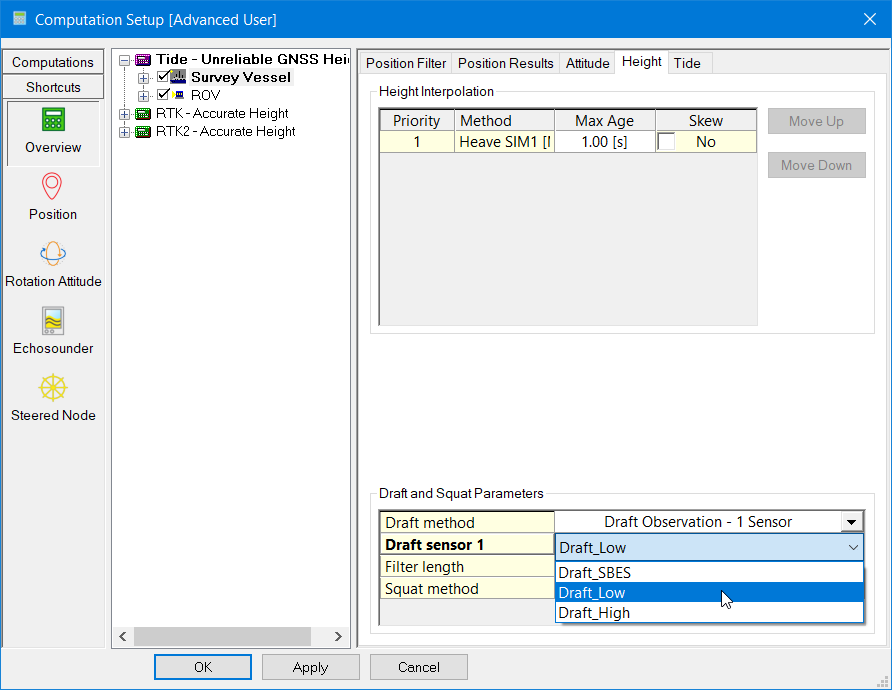892x690 pixels.
Task: Click the Steered Node wheel icon
Action: coord(53,388)
